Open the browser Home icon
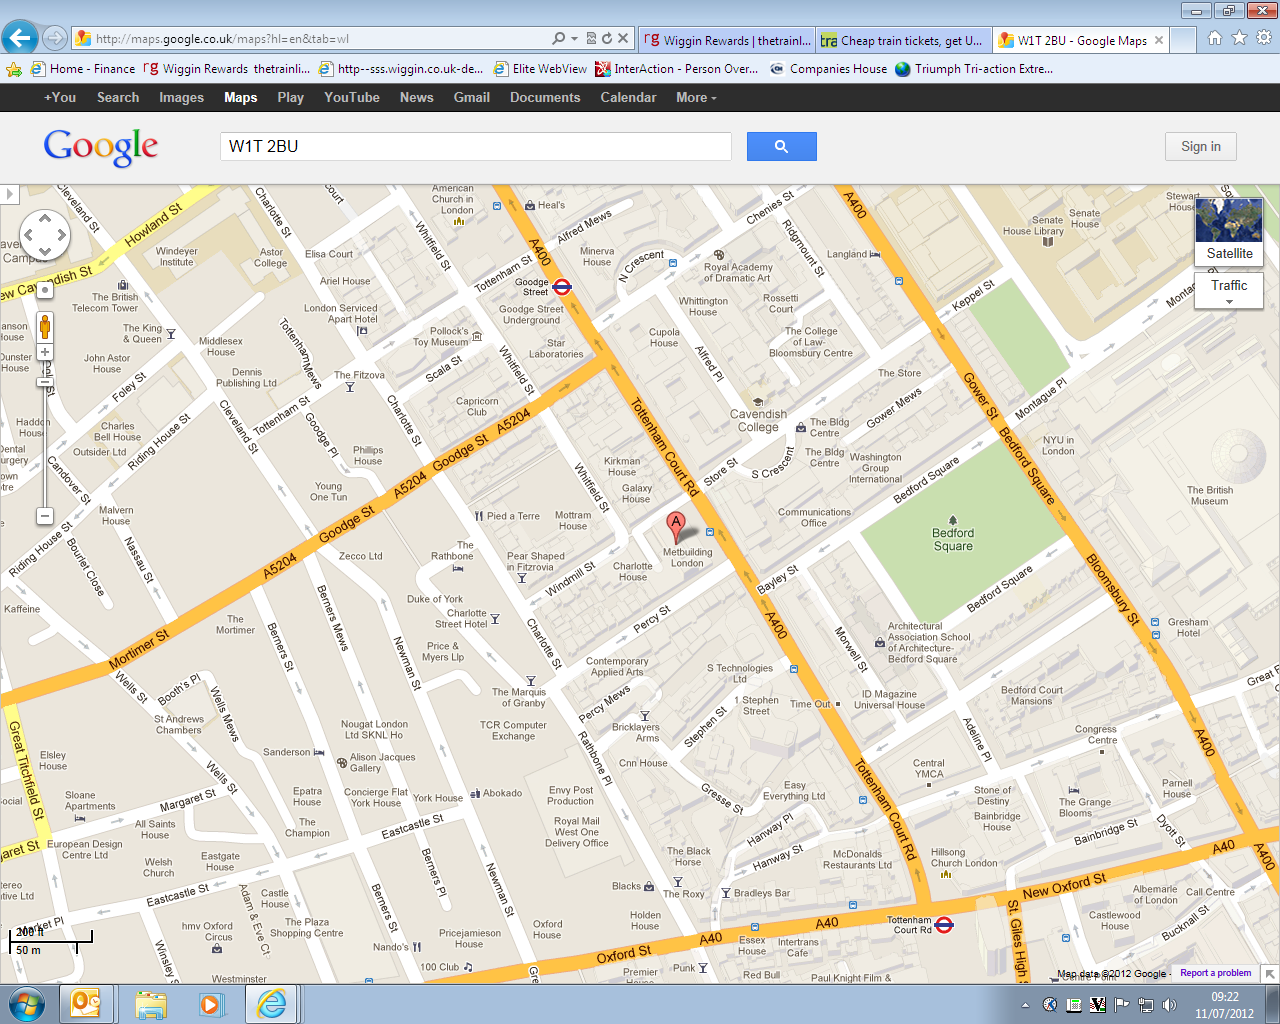Screen dimensions: 1280x1024 [x=1215, y=38]
